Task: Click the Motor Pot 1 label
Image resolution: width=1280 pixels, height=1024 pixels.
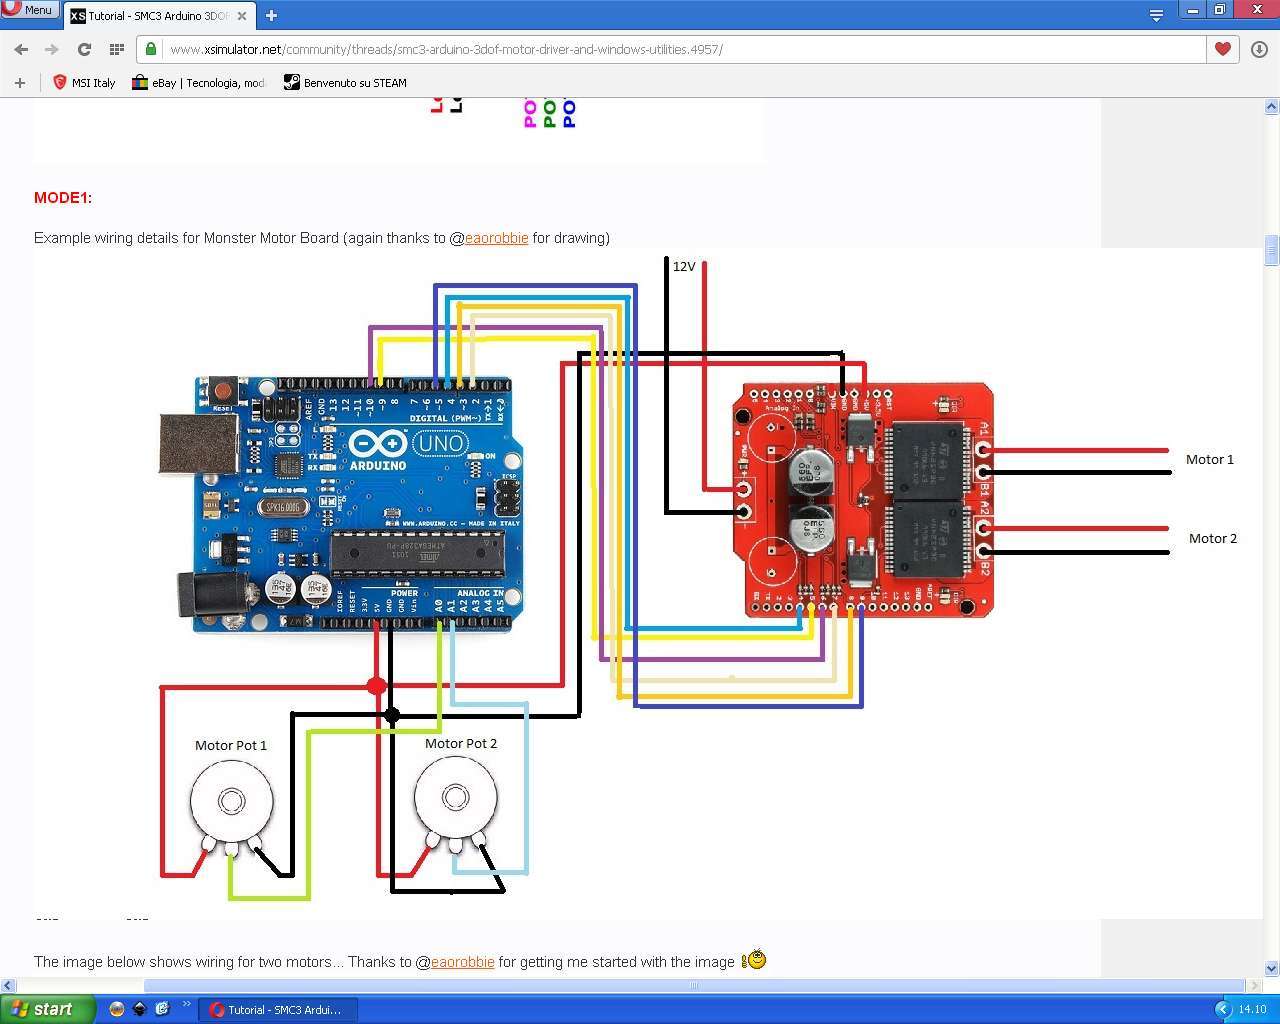Action: tap(231, 746)
